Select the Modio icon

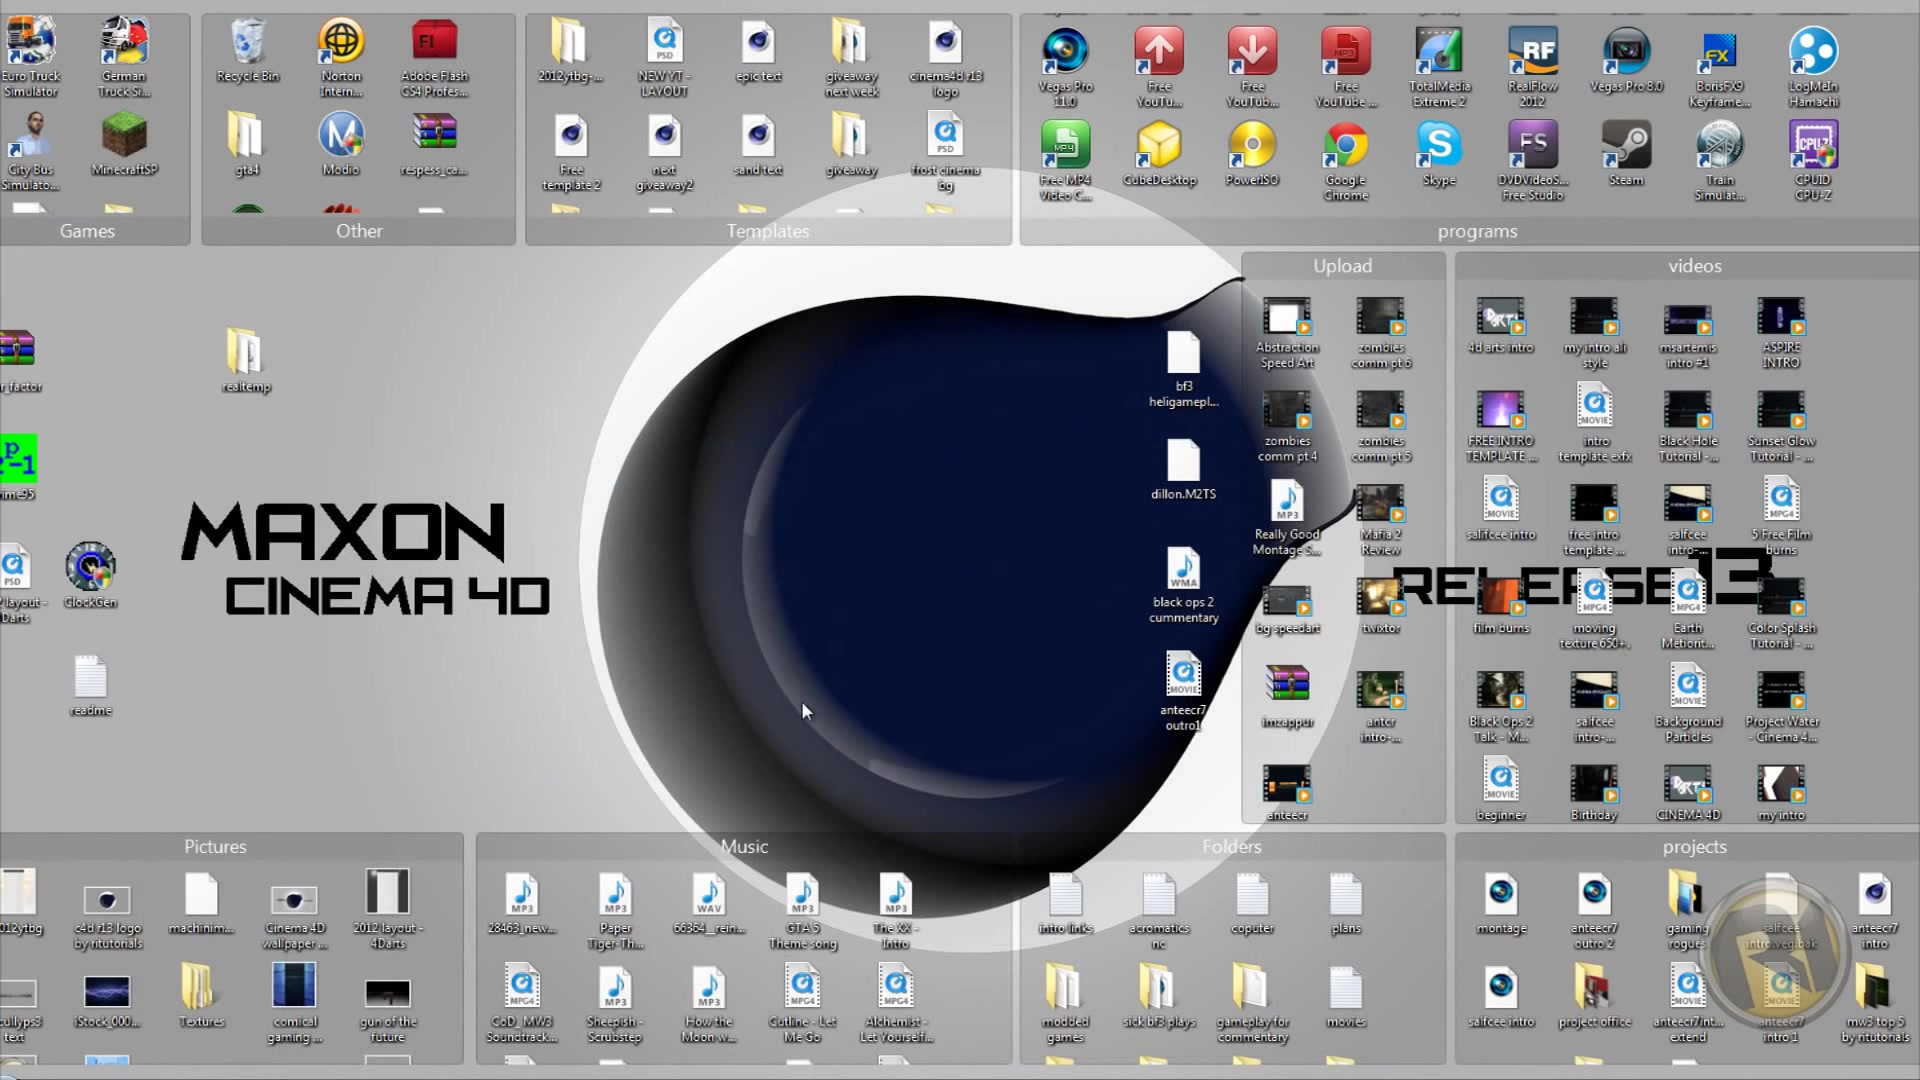point(341,145)
